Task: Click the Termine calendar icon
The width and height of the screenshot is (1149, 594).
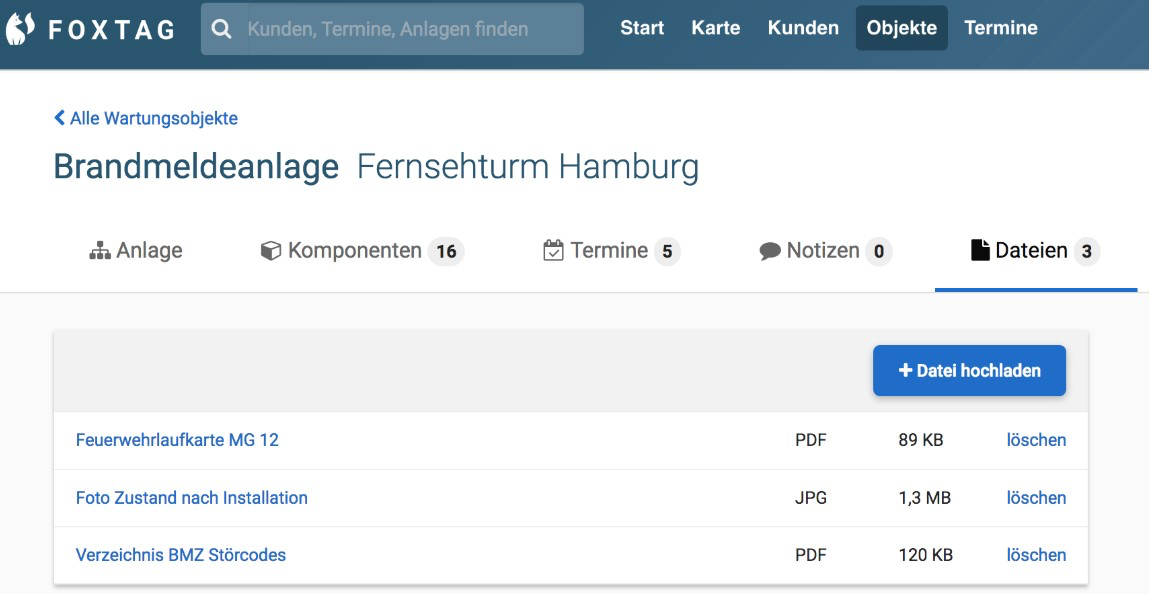Action: pyautogui.click(x=553, y=251)
